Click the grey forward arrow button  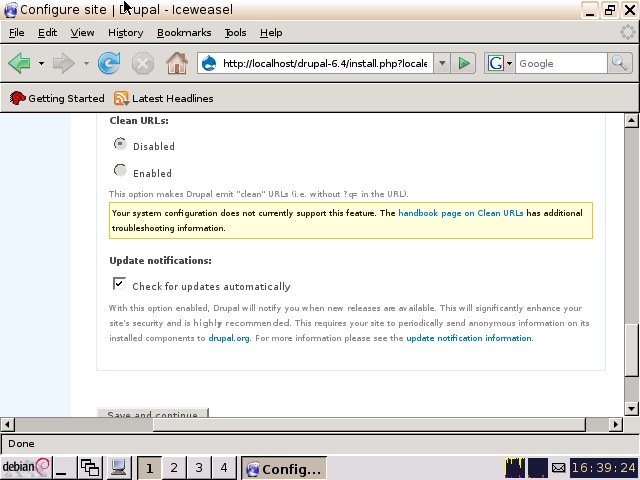(64, 63)
